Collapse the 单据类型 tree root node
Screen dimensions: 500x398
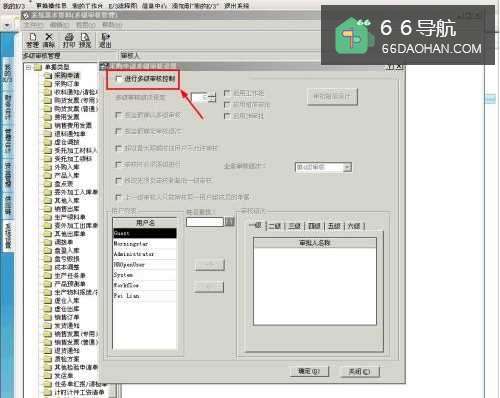coord(28,67)
